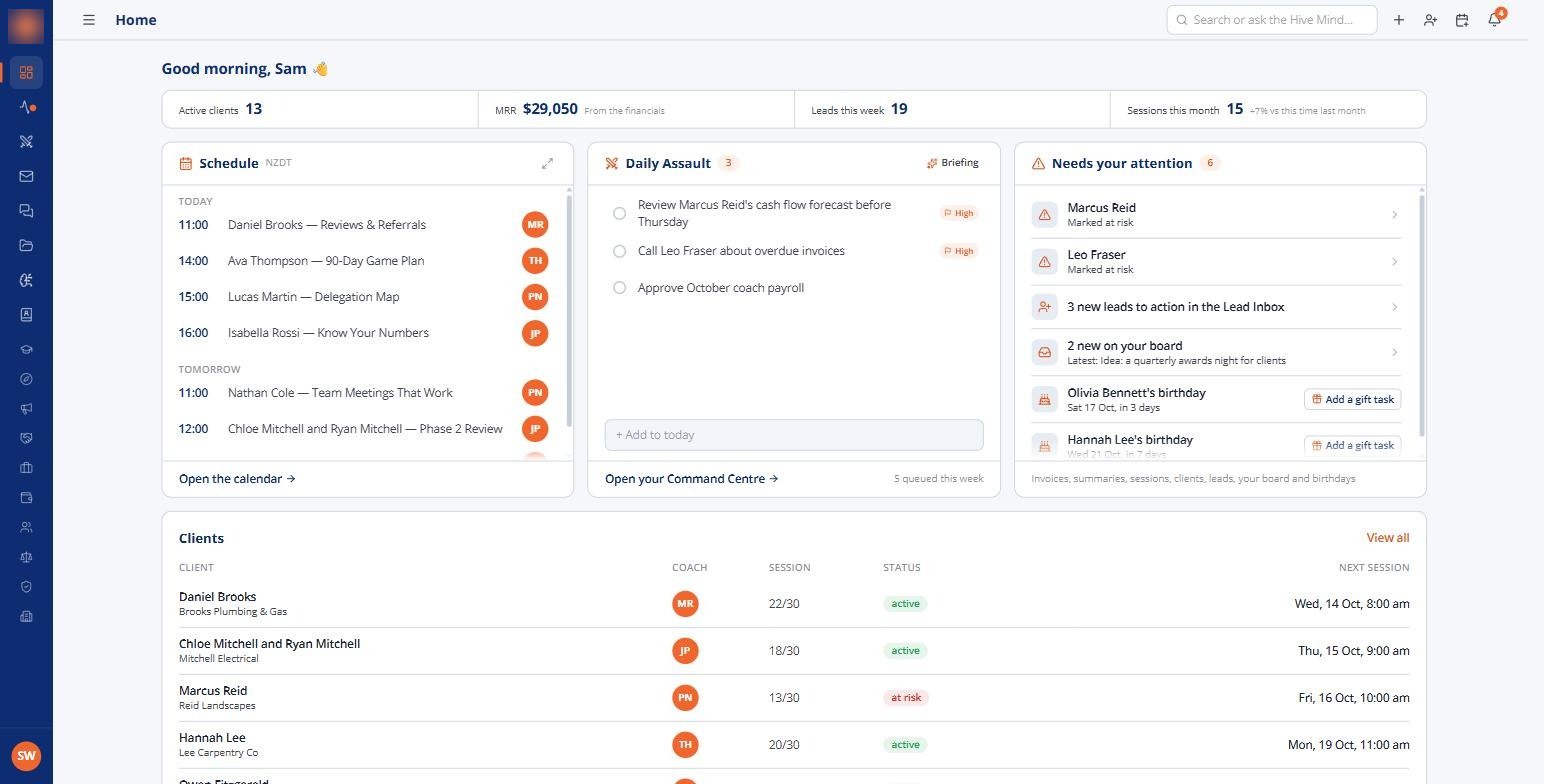Open the scales sidebar icon

tap(26, 557)
